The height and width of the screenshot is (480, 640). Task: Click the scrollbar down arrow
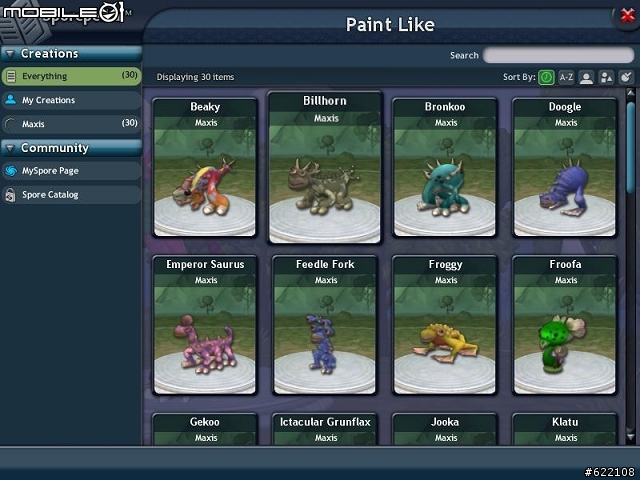point(631,437)
